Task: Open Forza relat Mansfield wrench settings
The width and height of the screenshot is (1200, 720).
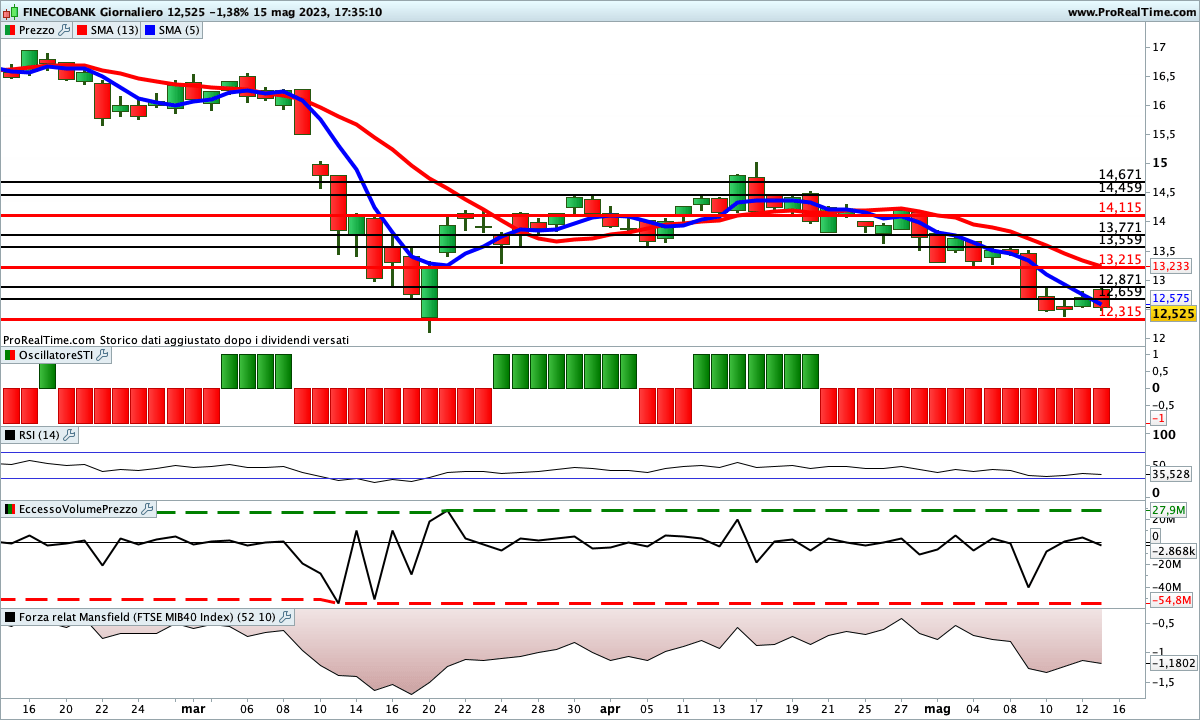Action: point(285,617)
